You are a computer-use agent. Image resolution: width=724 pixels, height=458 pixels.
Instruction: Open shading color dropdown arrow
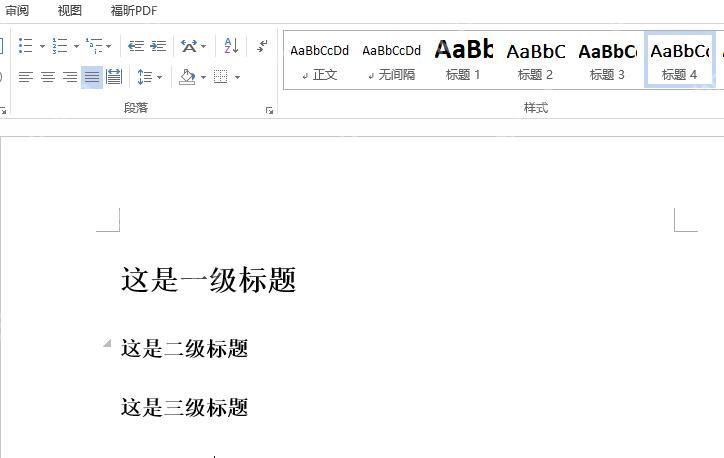click(x=204, y=77)
